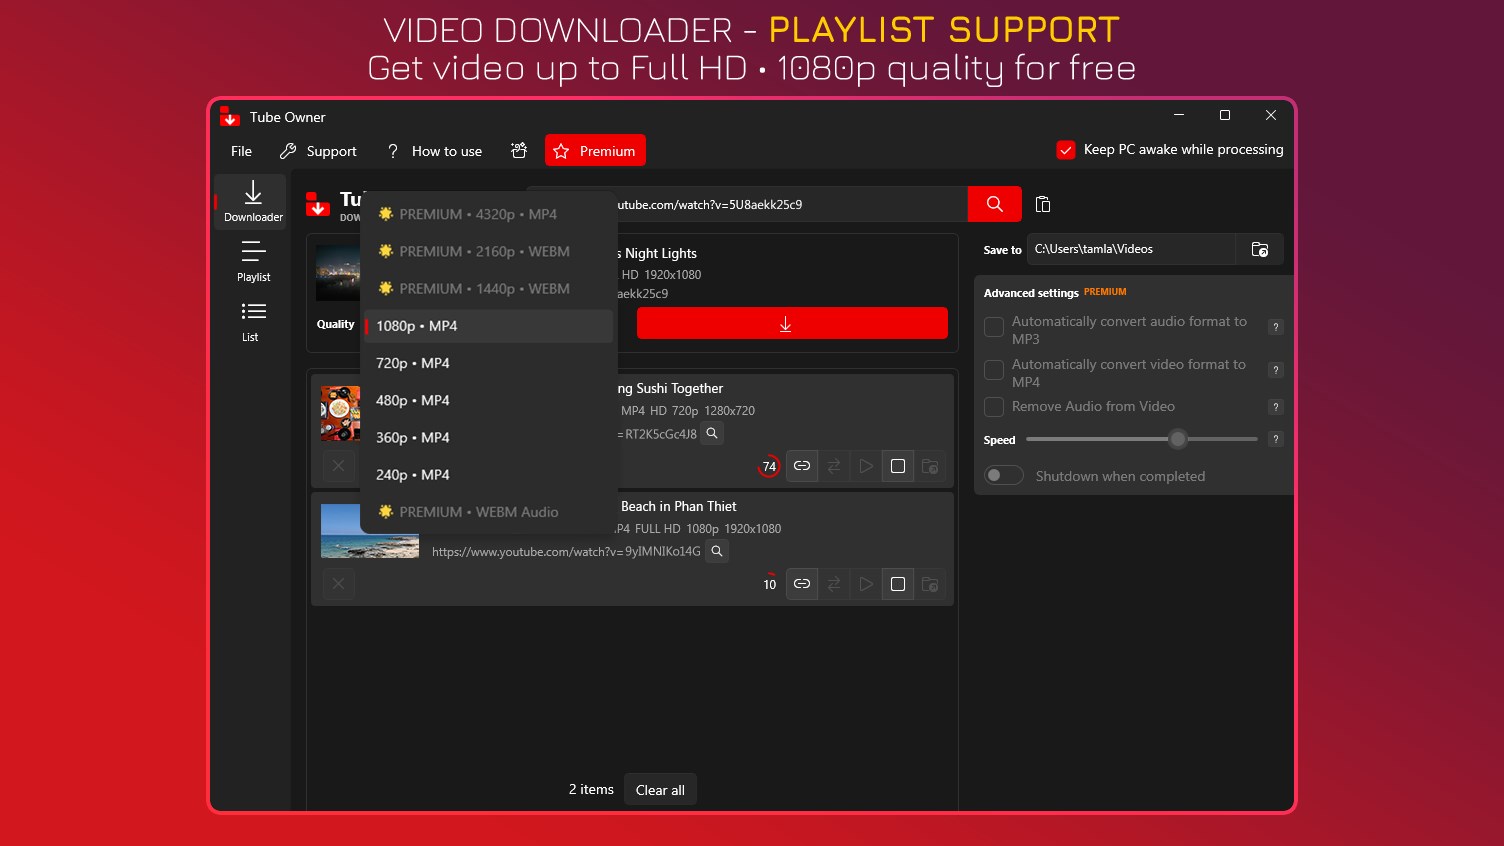Switch to the Playlist tab
This screenshot has height=846, width=1504.
point(253,262)
